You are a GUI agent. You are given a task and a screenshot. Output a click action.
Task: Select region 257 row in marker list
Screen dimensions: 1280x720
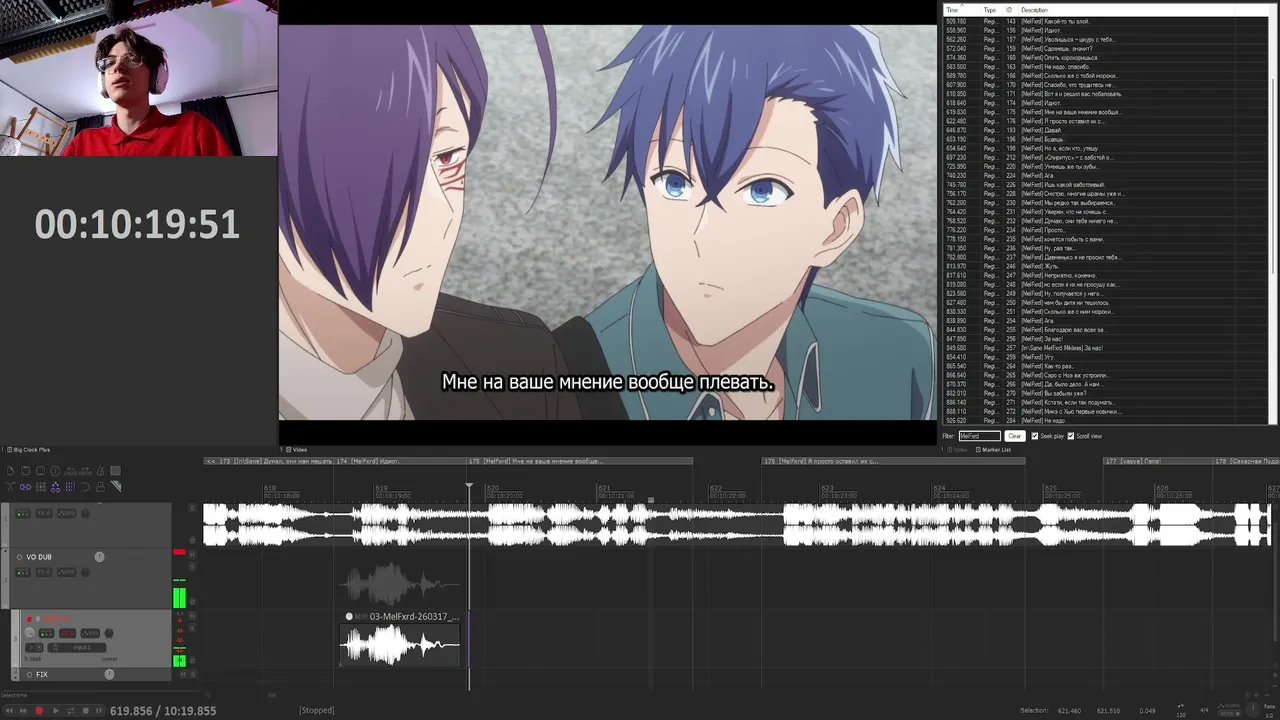pyautogui.click(x=1106, y=348)
